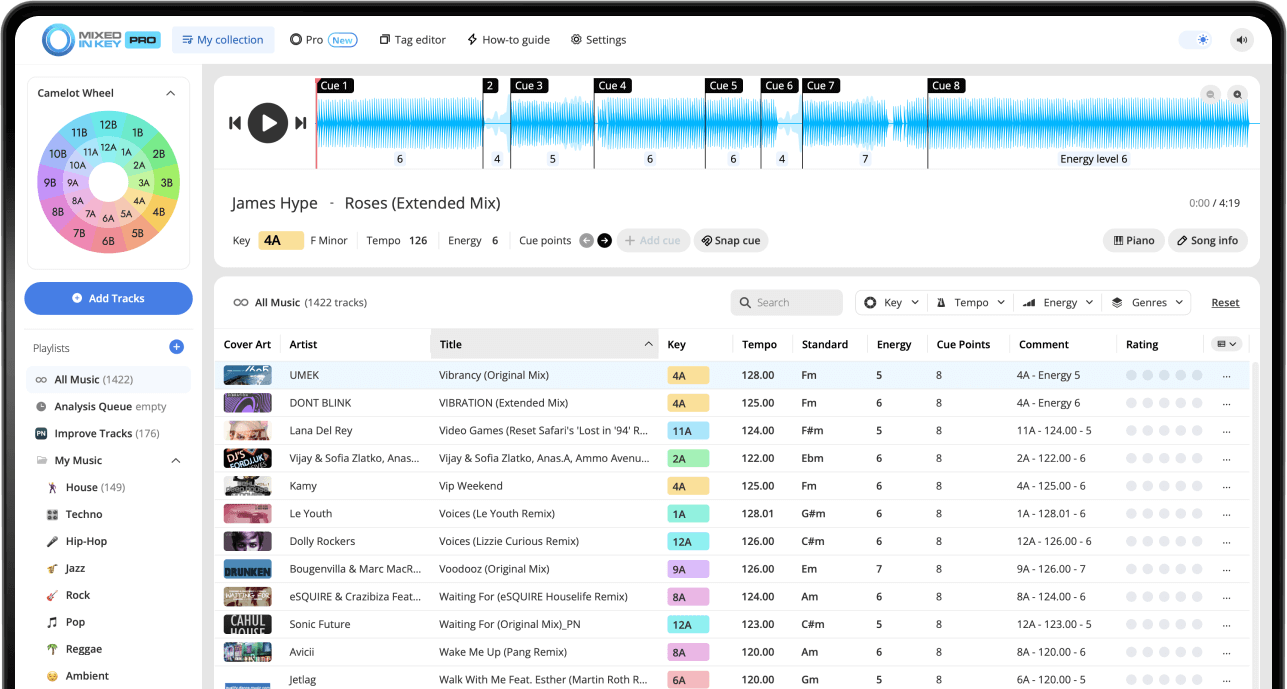Mute sound with speaker icon

pyautogui.click(x=1242, y=40)
